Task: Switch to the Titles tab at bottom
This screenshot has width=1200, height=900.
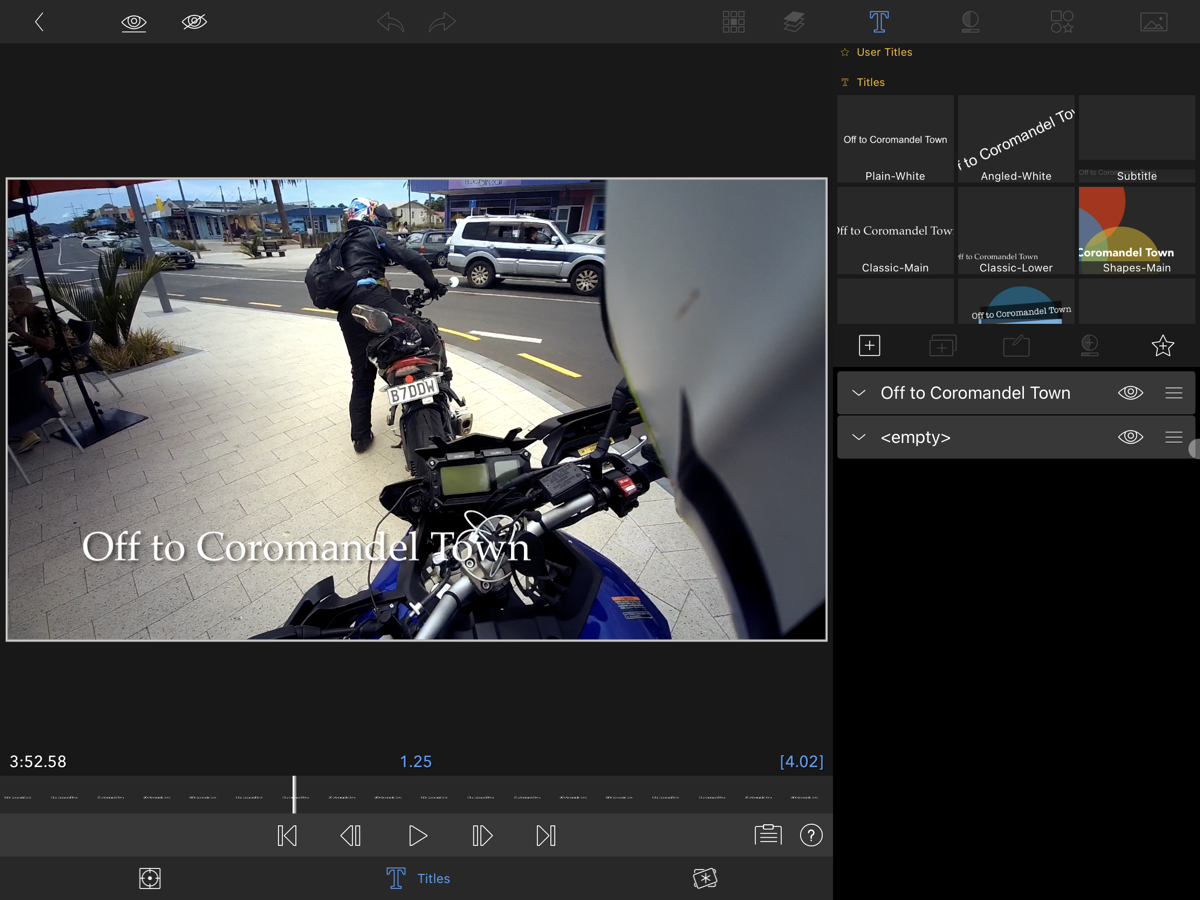Action: [x=418, y=878]
